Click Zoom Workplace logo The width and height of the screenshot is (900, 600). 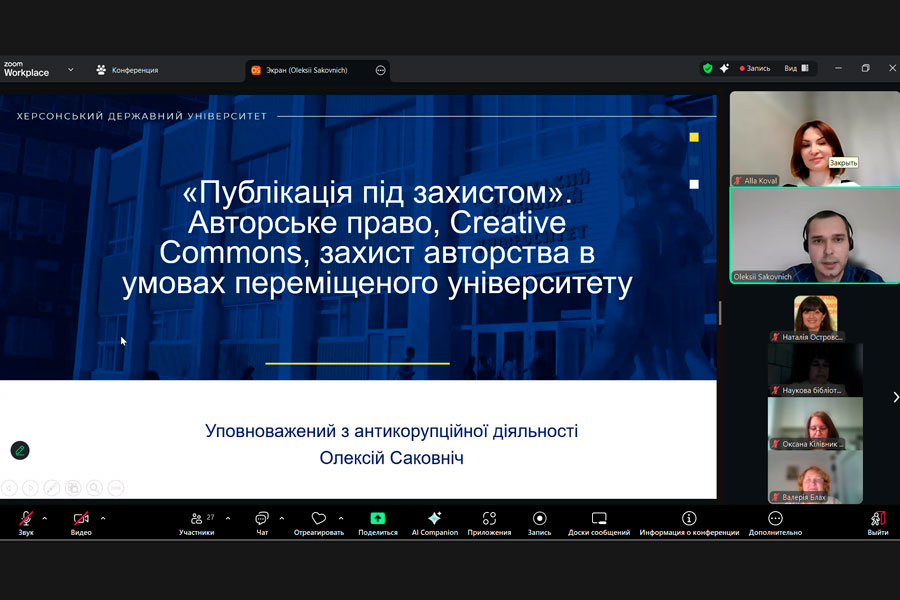[26, 69]
